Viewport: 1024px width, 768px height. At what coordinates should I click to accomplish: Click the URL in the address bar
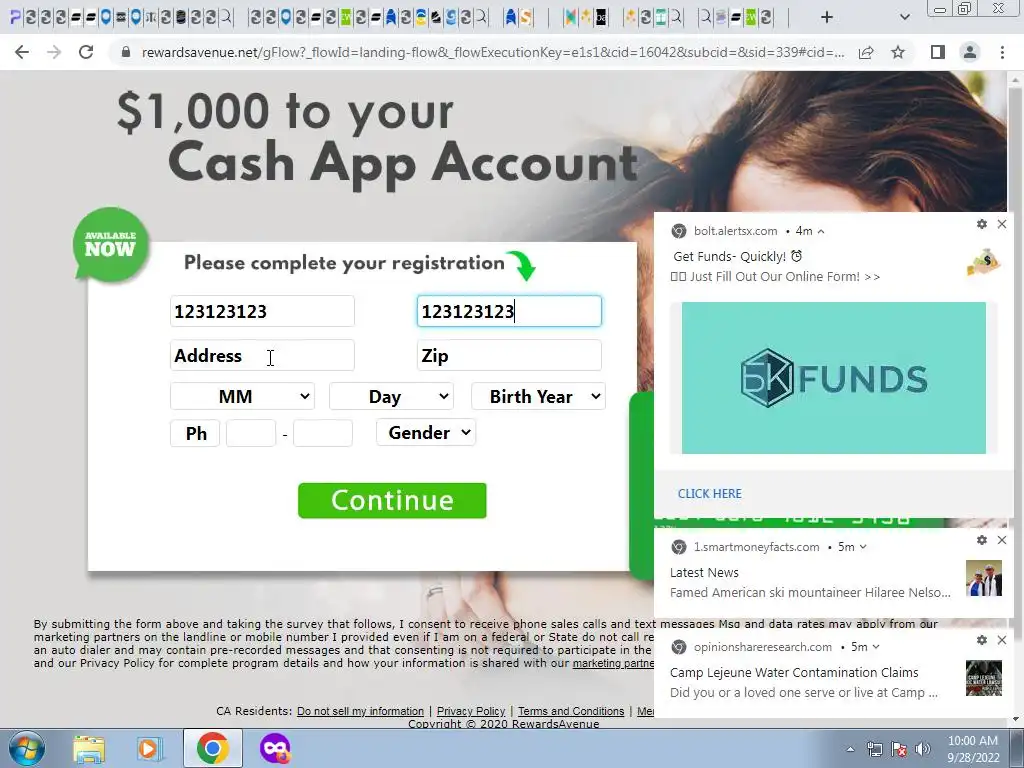493,52
